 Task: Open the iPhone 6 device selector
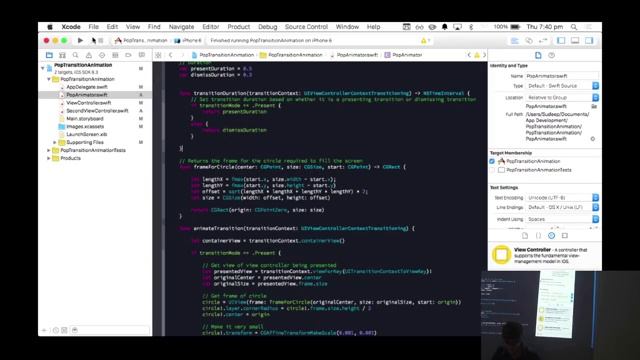coord(188,40)
